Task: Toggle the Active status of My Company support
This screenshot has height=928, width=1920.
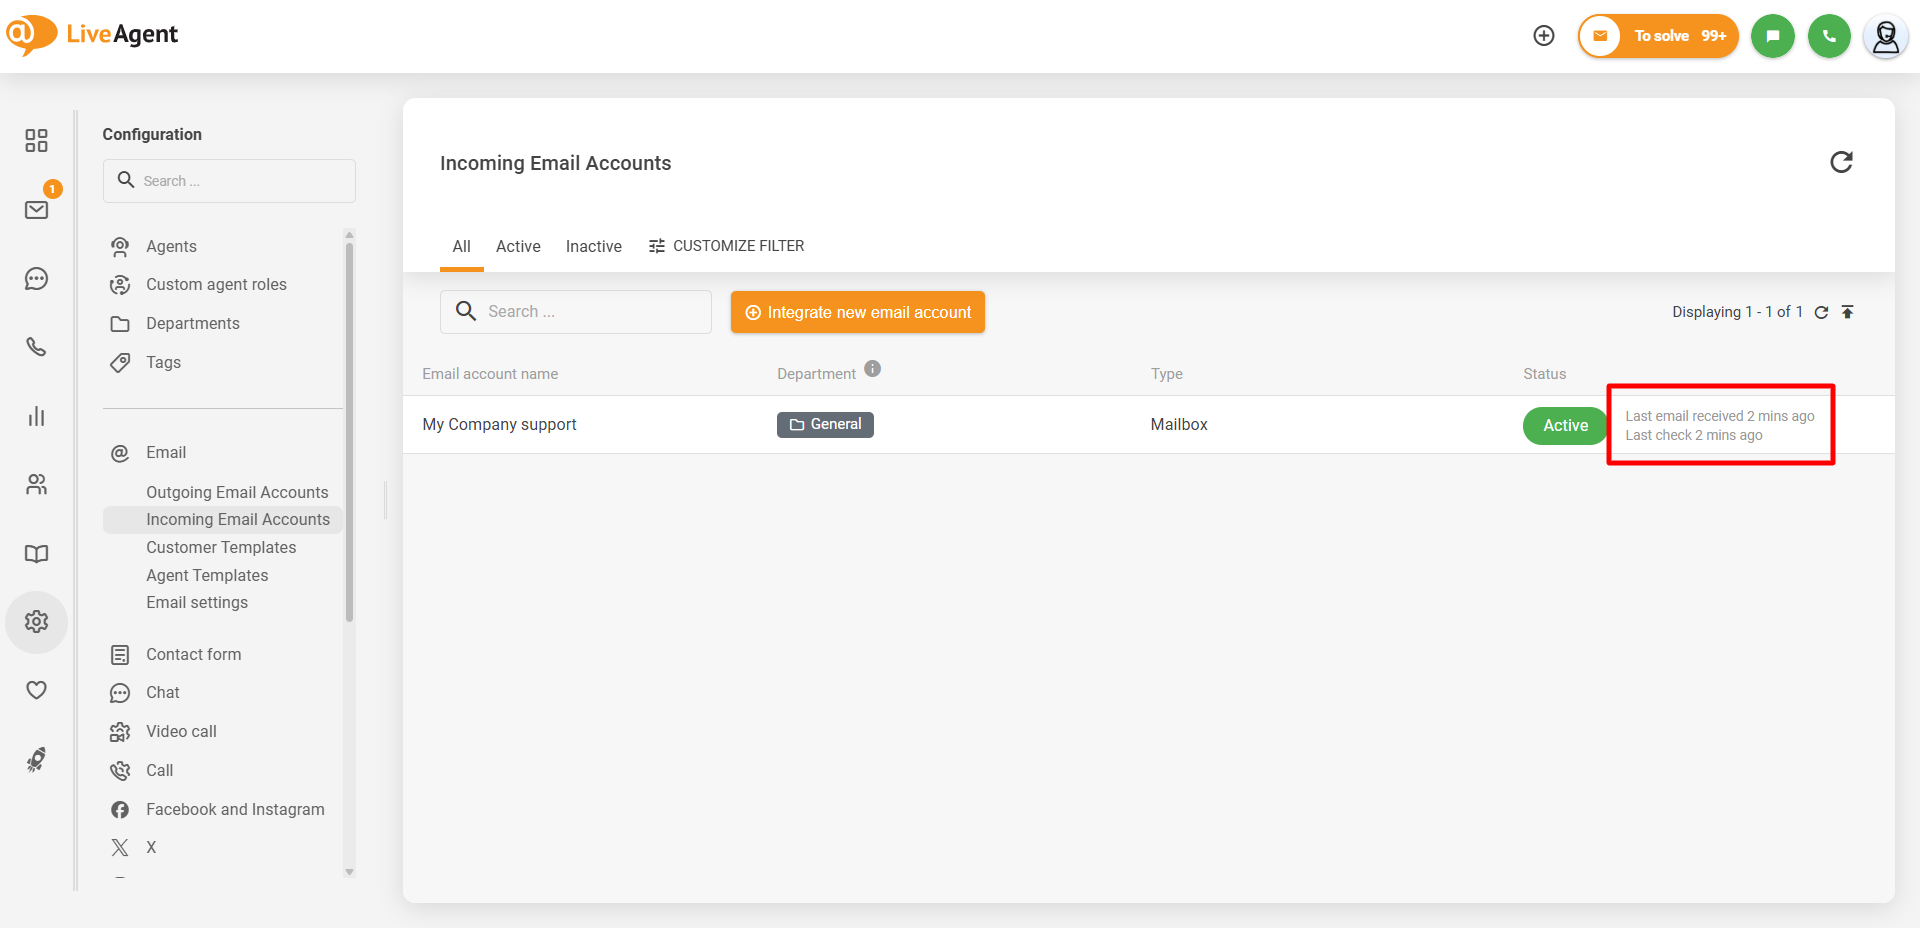Action: [x=1565, y=425]
